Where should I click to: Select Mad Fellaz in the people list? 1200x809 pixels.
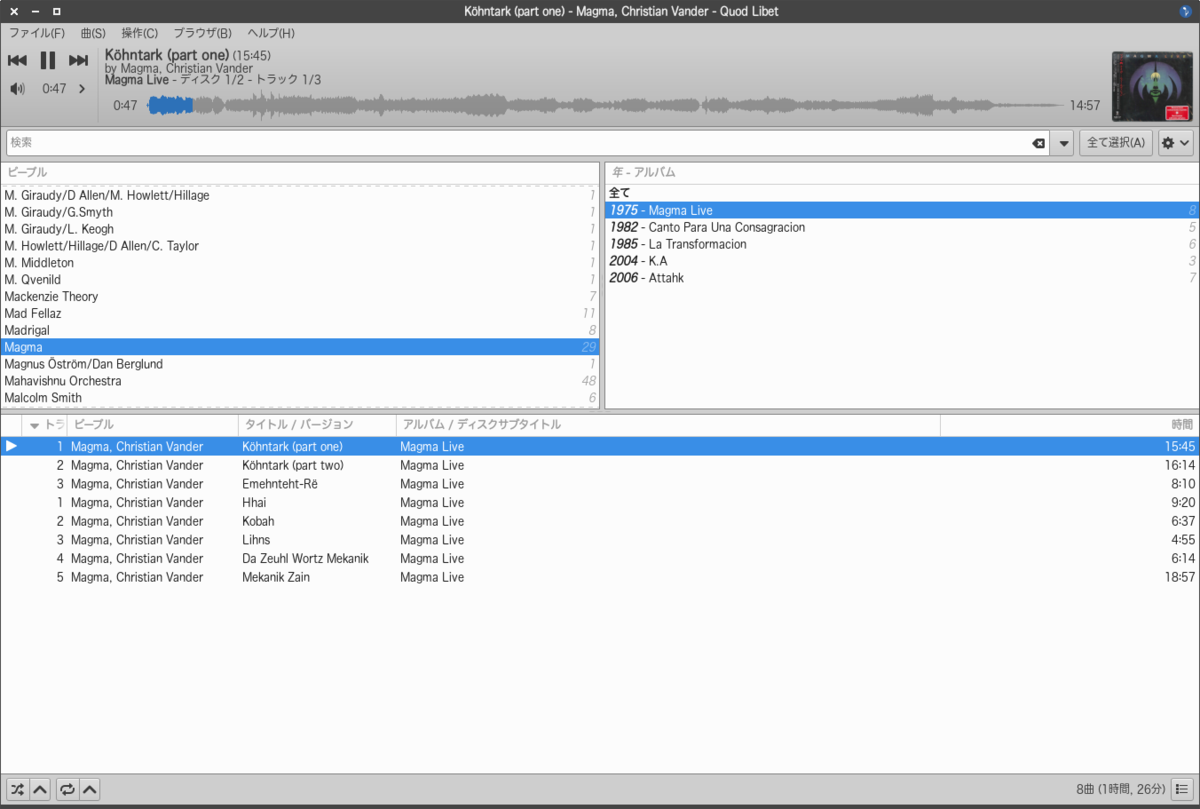point(300,313)
